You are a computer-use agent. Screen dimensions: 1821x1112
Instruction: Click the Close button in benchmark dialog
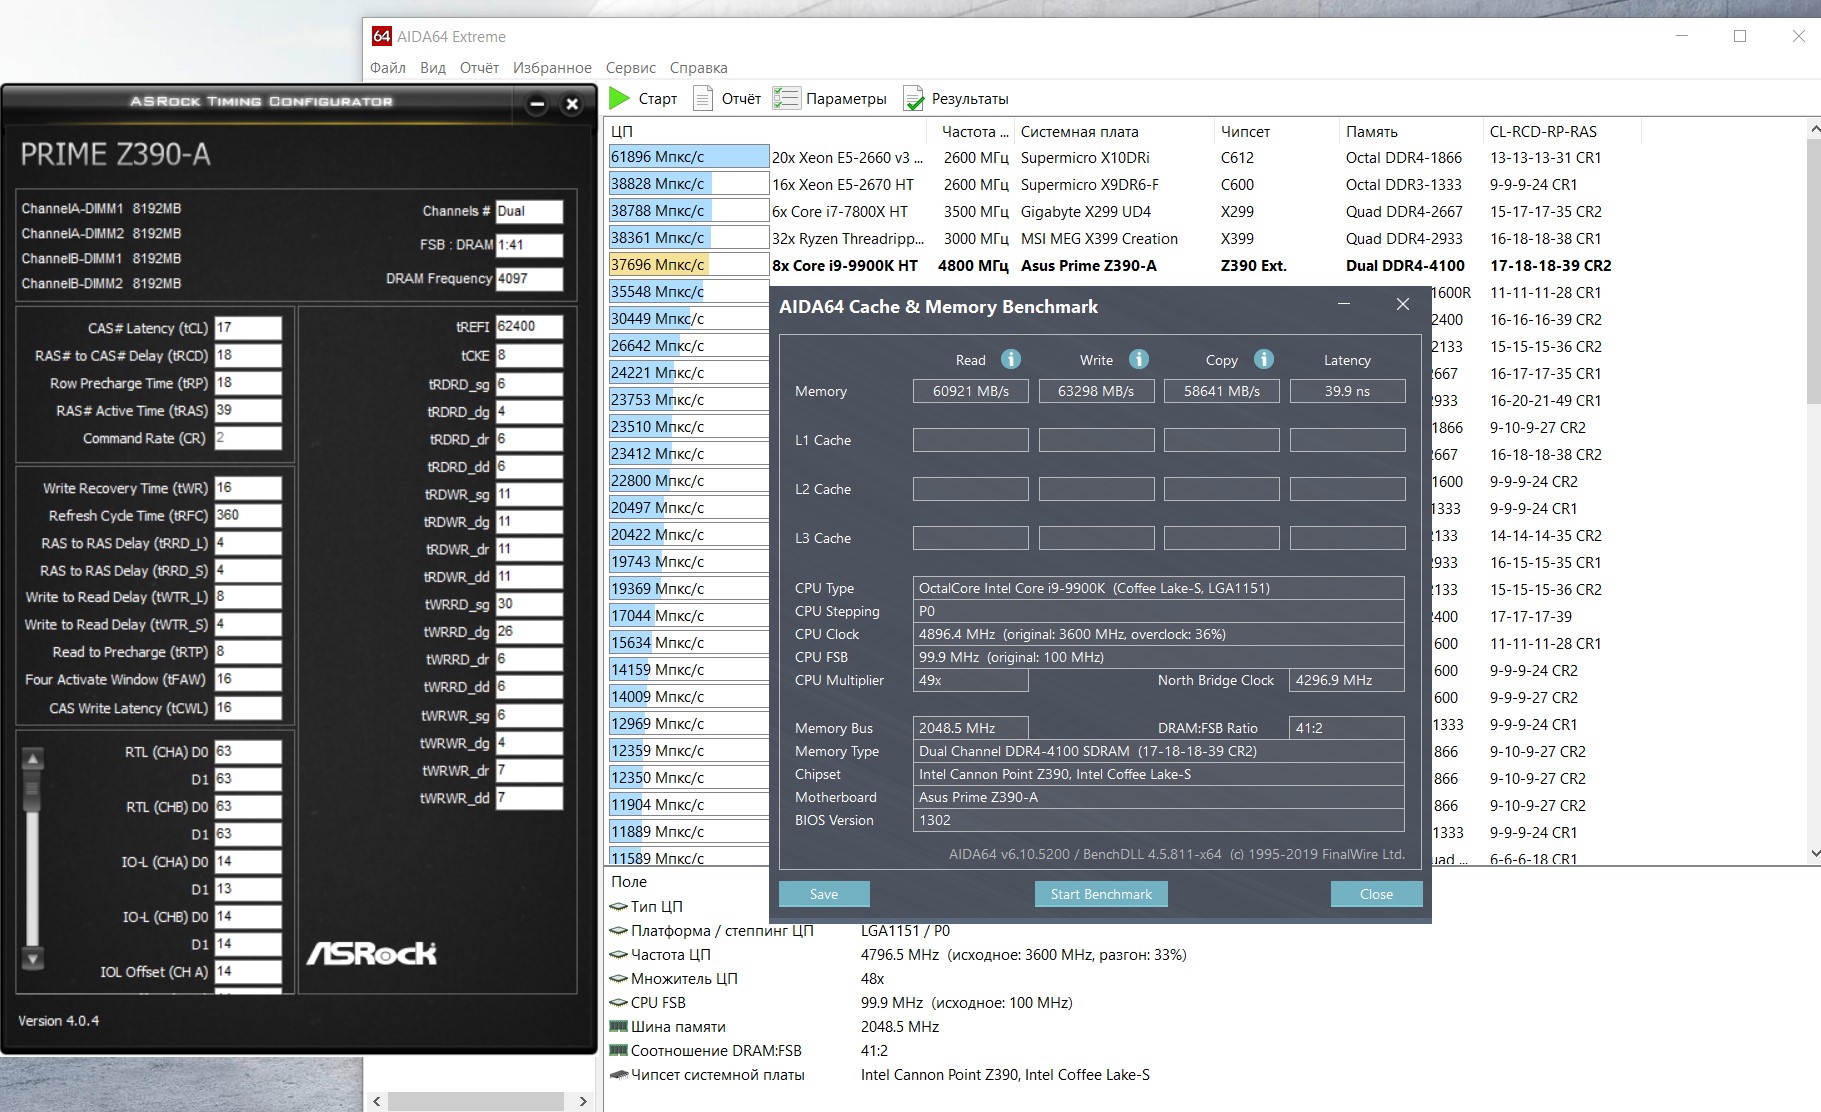(x=1376, y=894)
